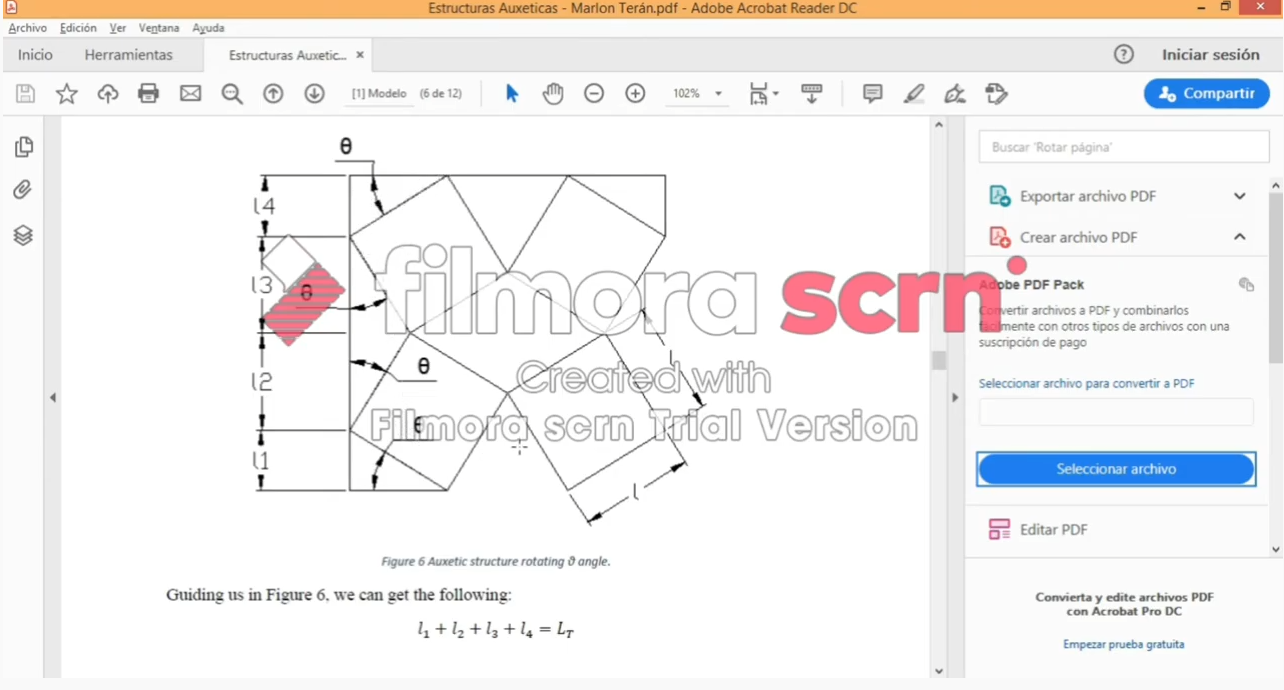The height and width of the screenshot is (690, 1284).
Task: Open the fit page options icon
Action: 763,94
